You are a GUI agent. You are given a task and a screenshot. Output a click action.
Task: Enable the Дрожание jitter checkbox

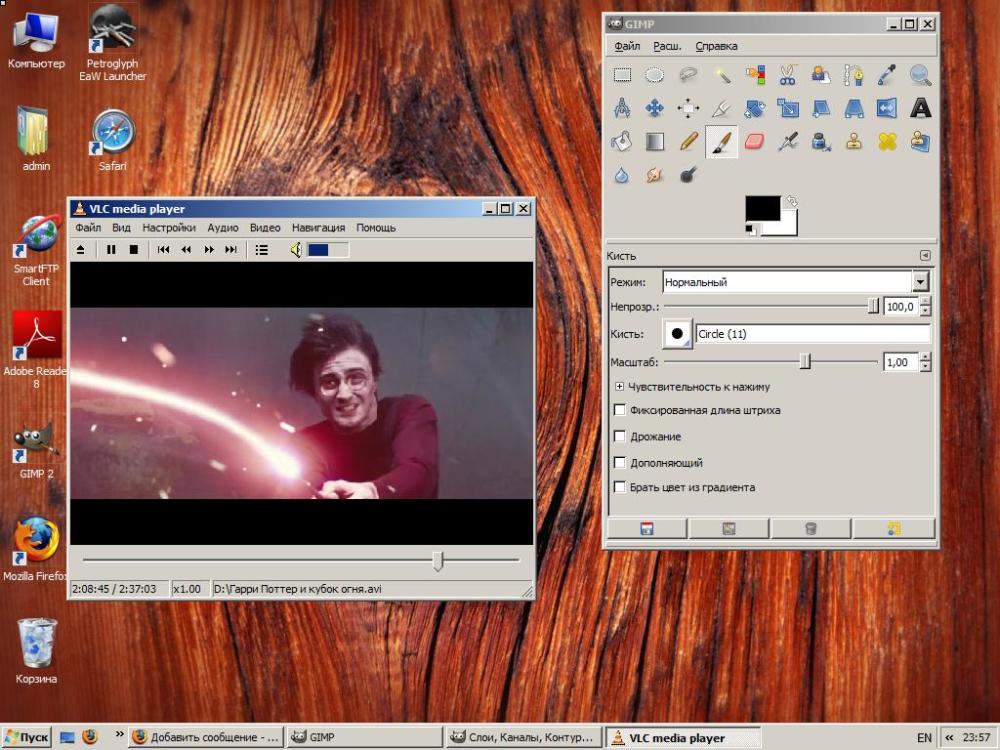click(619, 436)
